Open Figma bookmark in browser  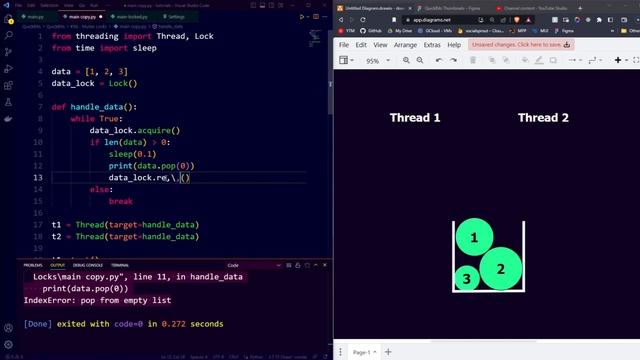click(x=564, y=31)
